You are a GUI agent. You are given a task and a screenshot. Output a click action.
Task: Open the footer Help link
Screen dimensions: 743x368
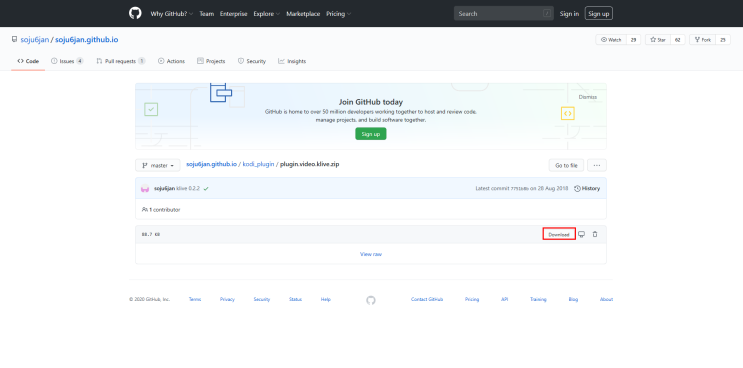tap(326, 299)
